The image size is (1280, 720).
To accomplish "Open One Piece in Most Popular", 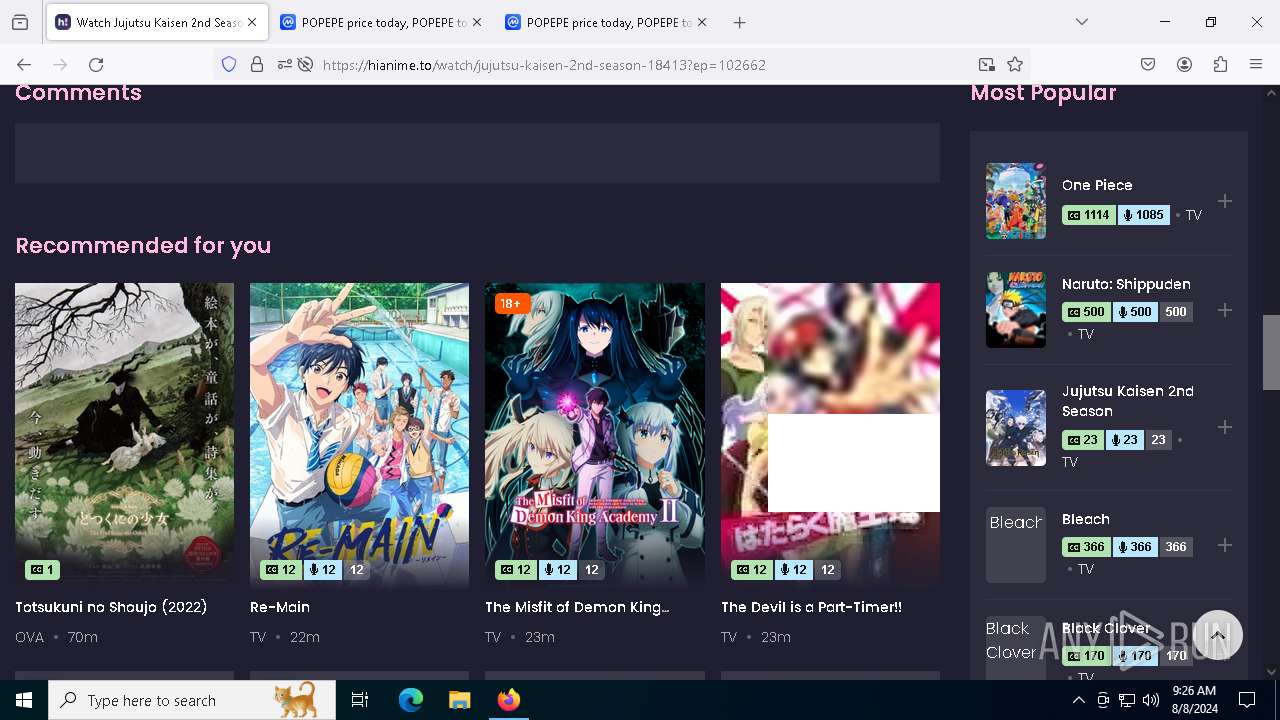I will pyautogui.click(x=1097, y=185).
